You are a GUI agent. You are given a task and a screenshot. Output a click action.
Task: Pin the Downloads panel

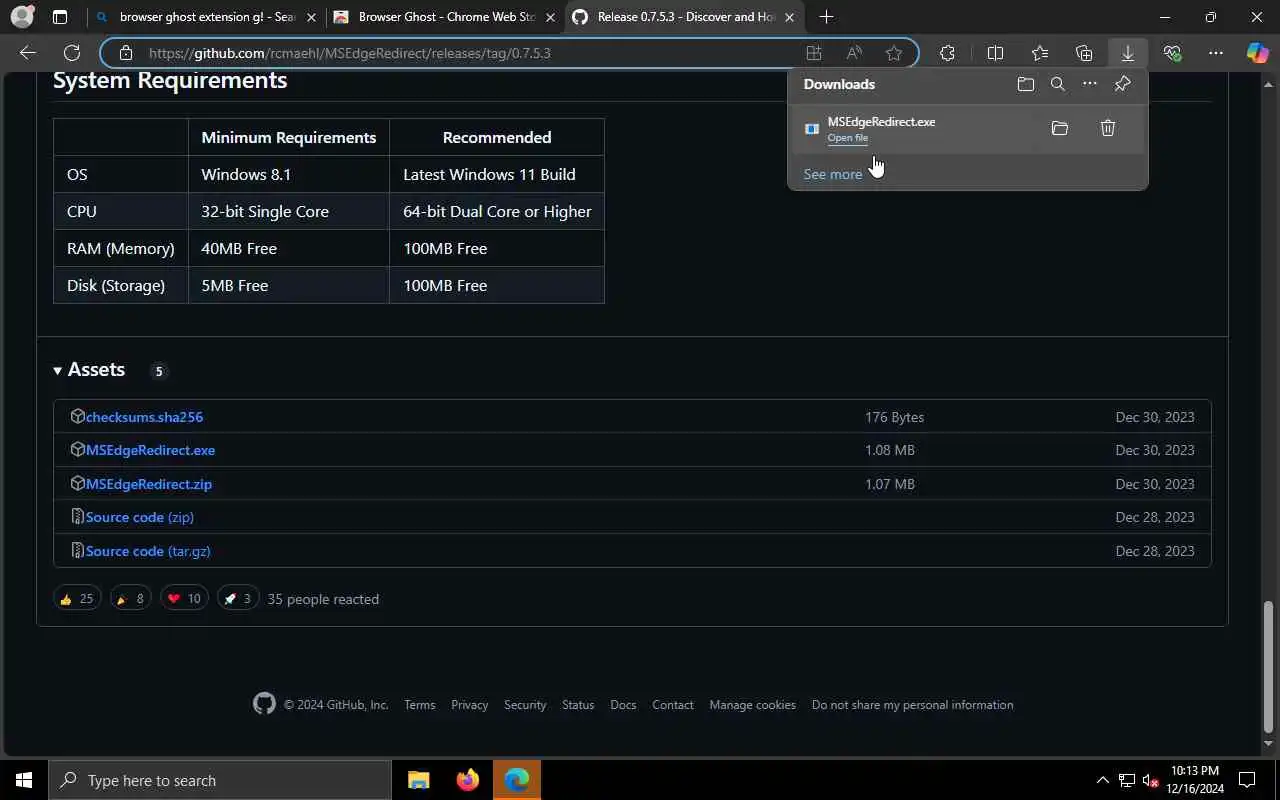(x=1122, y=84)
